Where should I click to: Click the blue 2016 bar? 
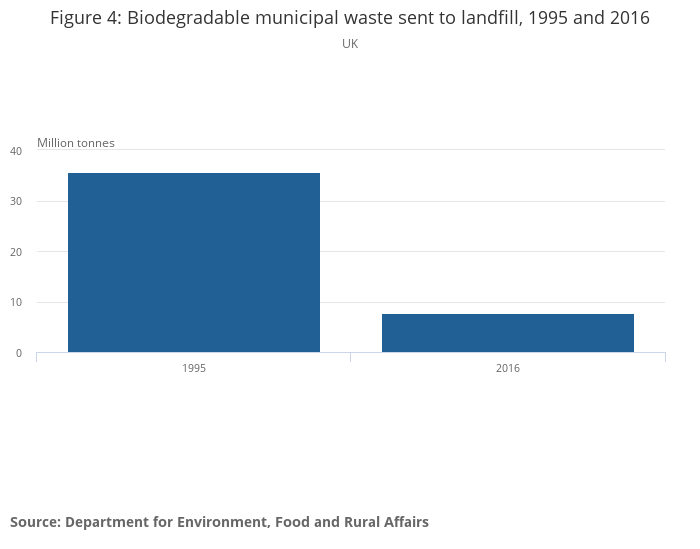[x=507, y=333]
